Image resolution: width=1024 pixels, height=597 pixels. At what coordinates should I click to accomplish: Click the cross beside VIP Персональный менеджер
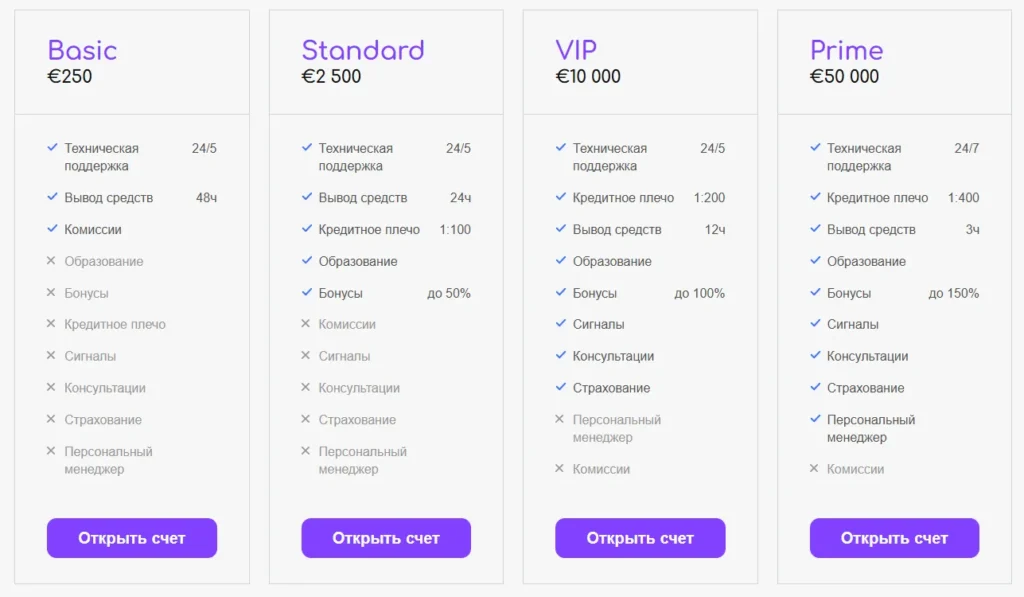click(x=560, y=419)
